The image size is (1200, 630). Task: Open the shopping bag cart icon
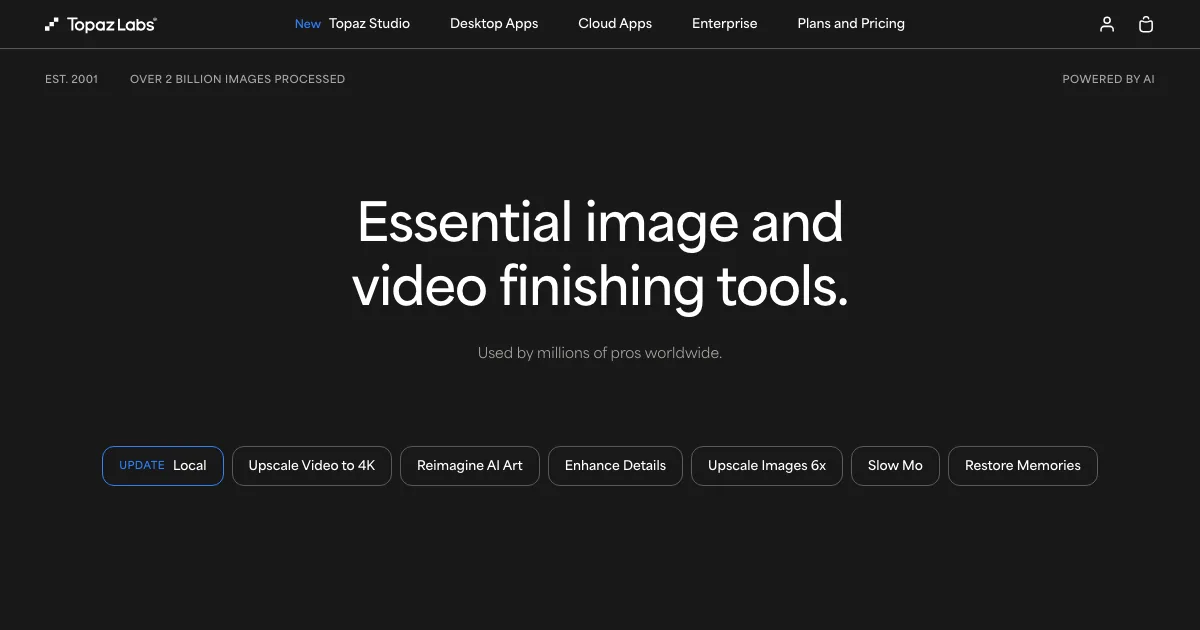(x=1146, y=24)
